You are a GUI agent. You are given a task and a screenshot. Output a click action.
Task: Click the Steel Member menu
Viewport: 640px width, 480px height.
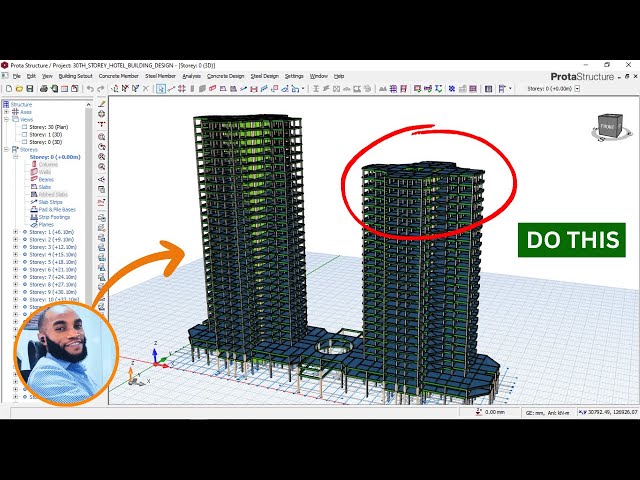click(x=160, y=76)
